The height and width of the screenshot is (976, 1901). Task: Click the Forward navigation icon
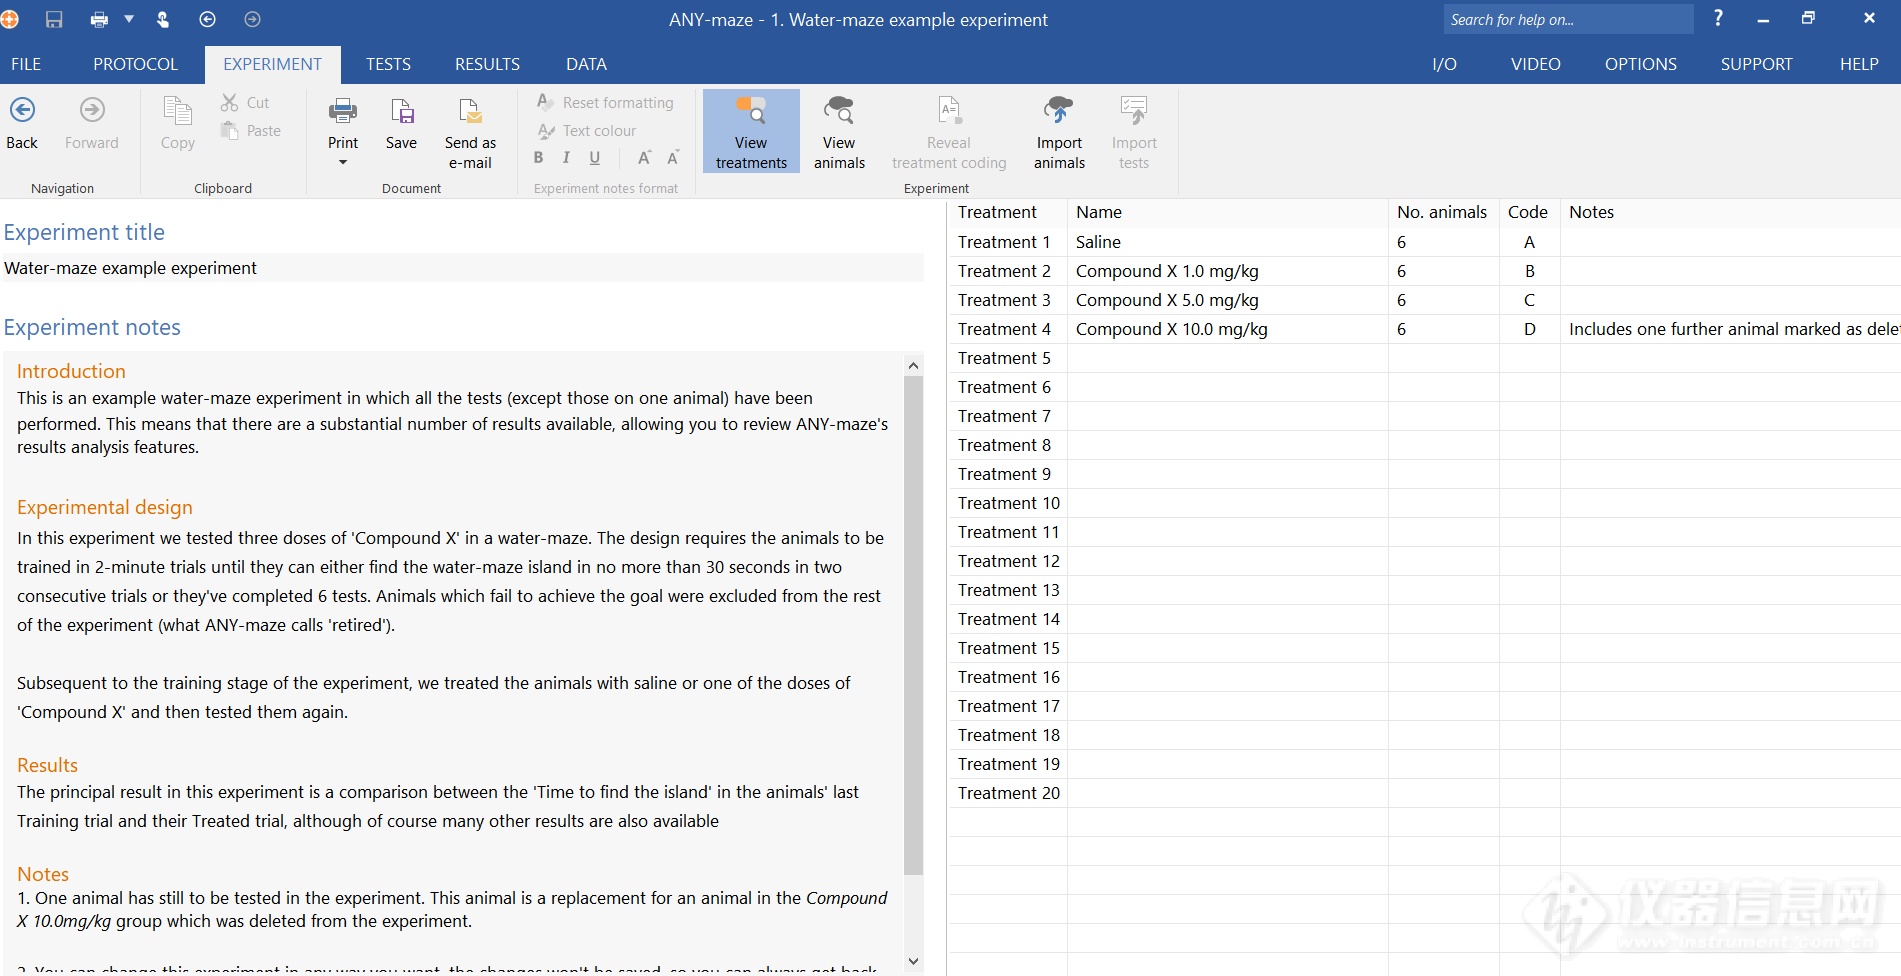[92, 110]
